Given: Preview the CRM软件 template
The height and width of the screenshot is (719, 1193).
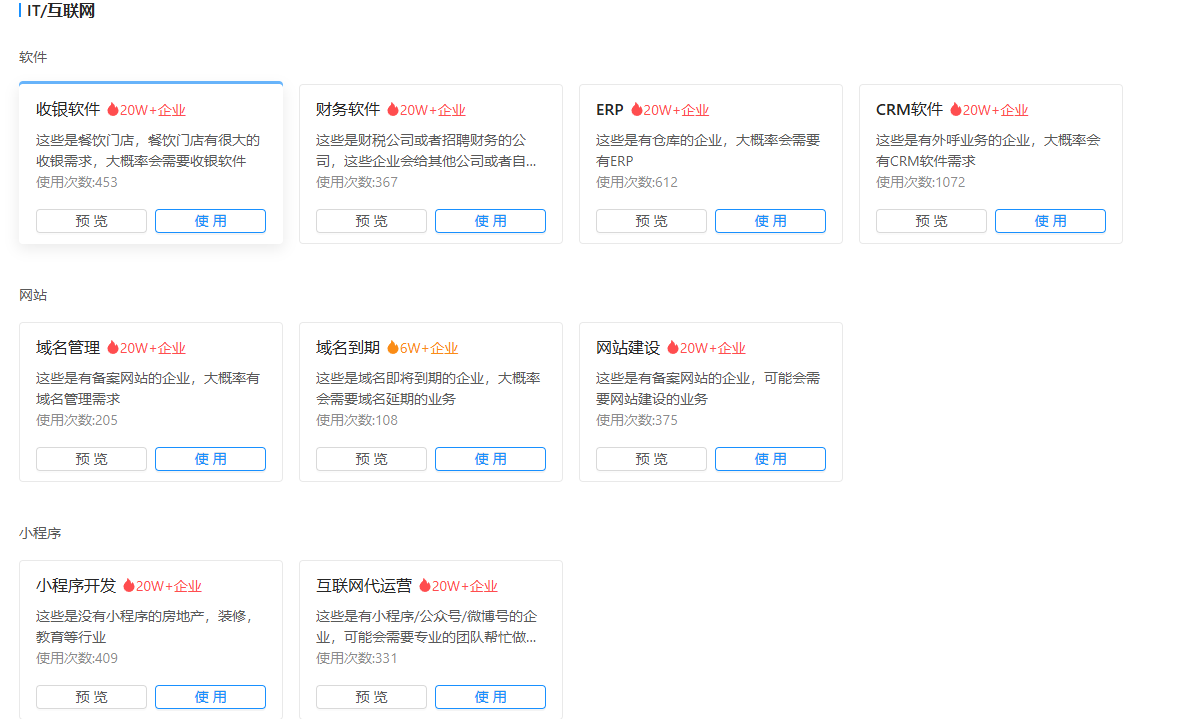Looking at the screenshot, I should pos(931,221).
